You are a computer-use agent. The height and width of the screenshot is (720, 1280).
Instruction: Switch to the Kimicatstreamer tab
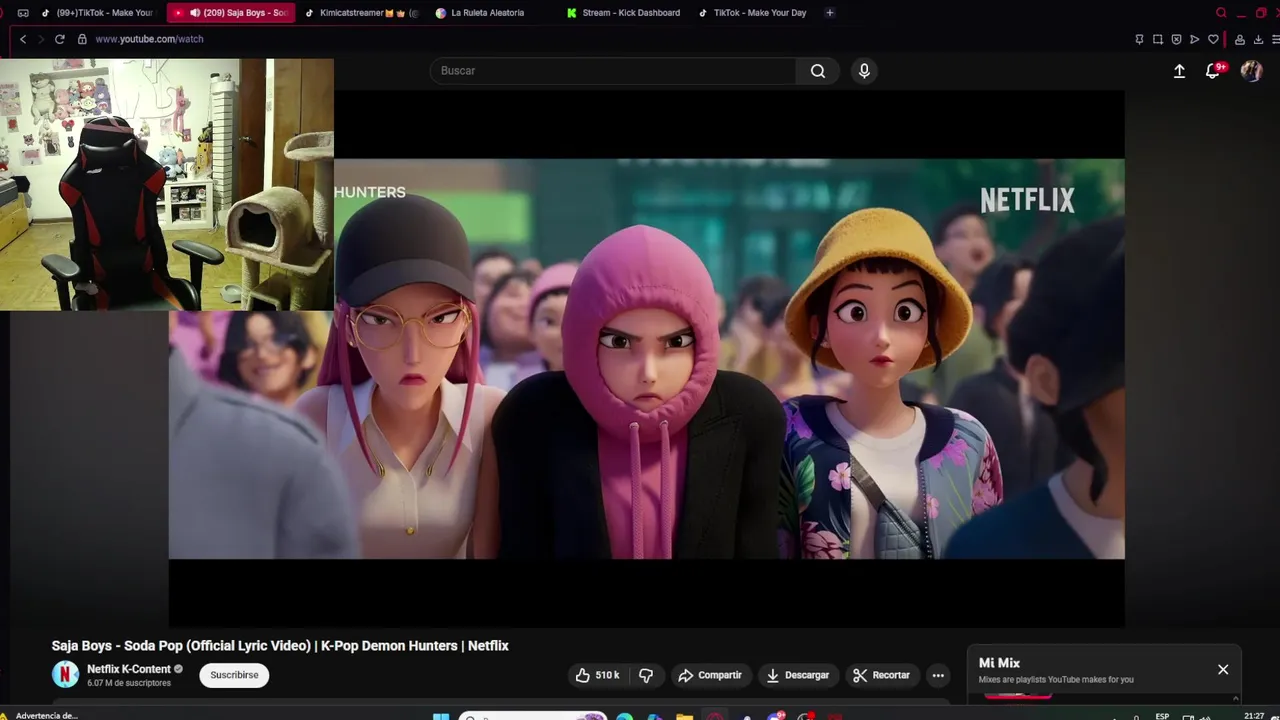tap(362, 13)
